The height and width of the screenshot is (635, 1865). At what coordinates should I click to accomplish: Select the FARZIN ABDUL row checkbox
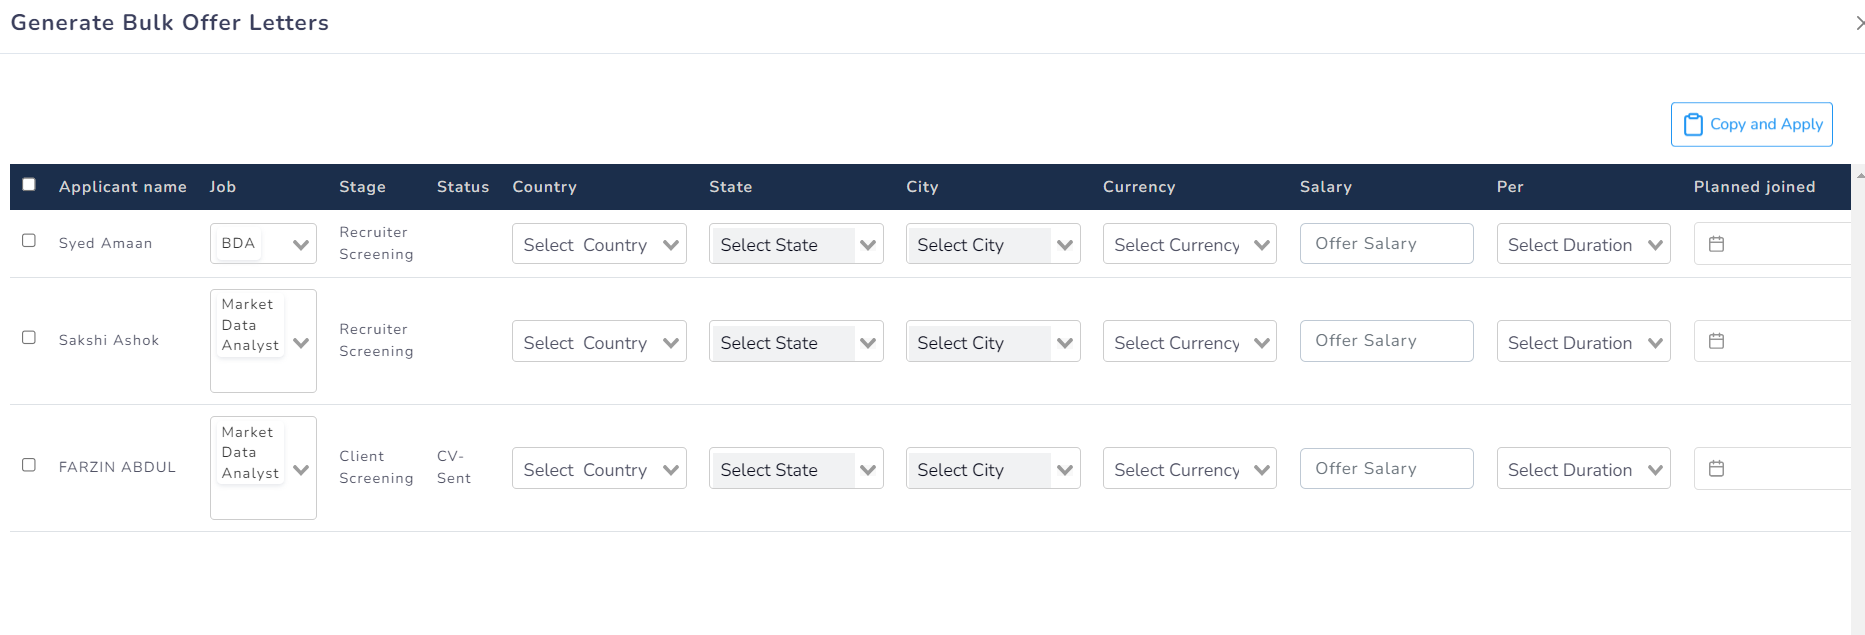(x=29, y=465)
